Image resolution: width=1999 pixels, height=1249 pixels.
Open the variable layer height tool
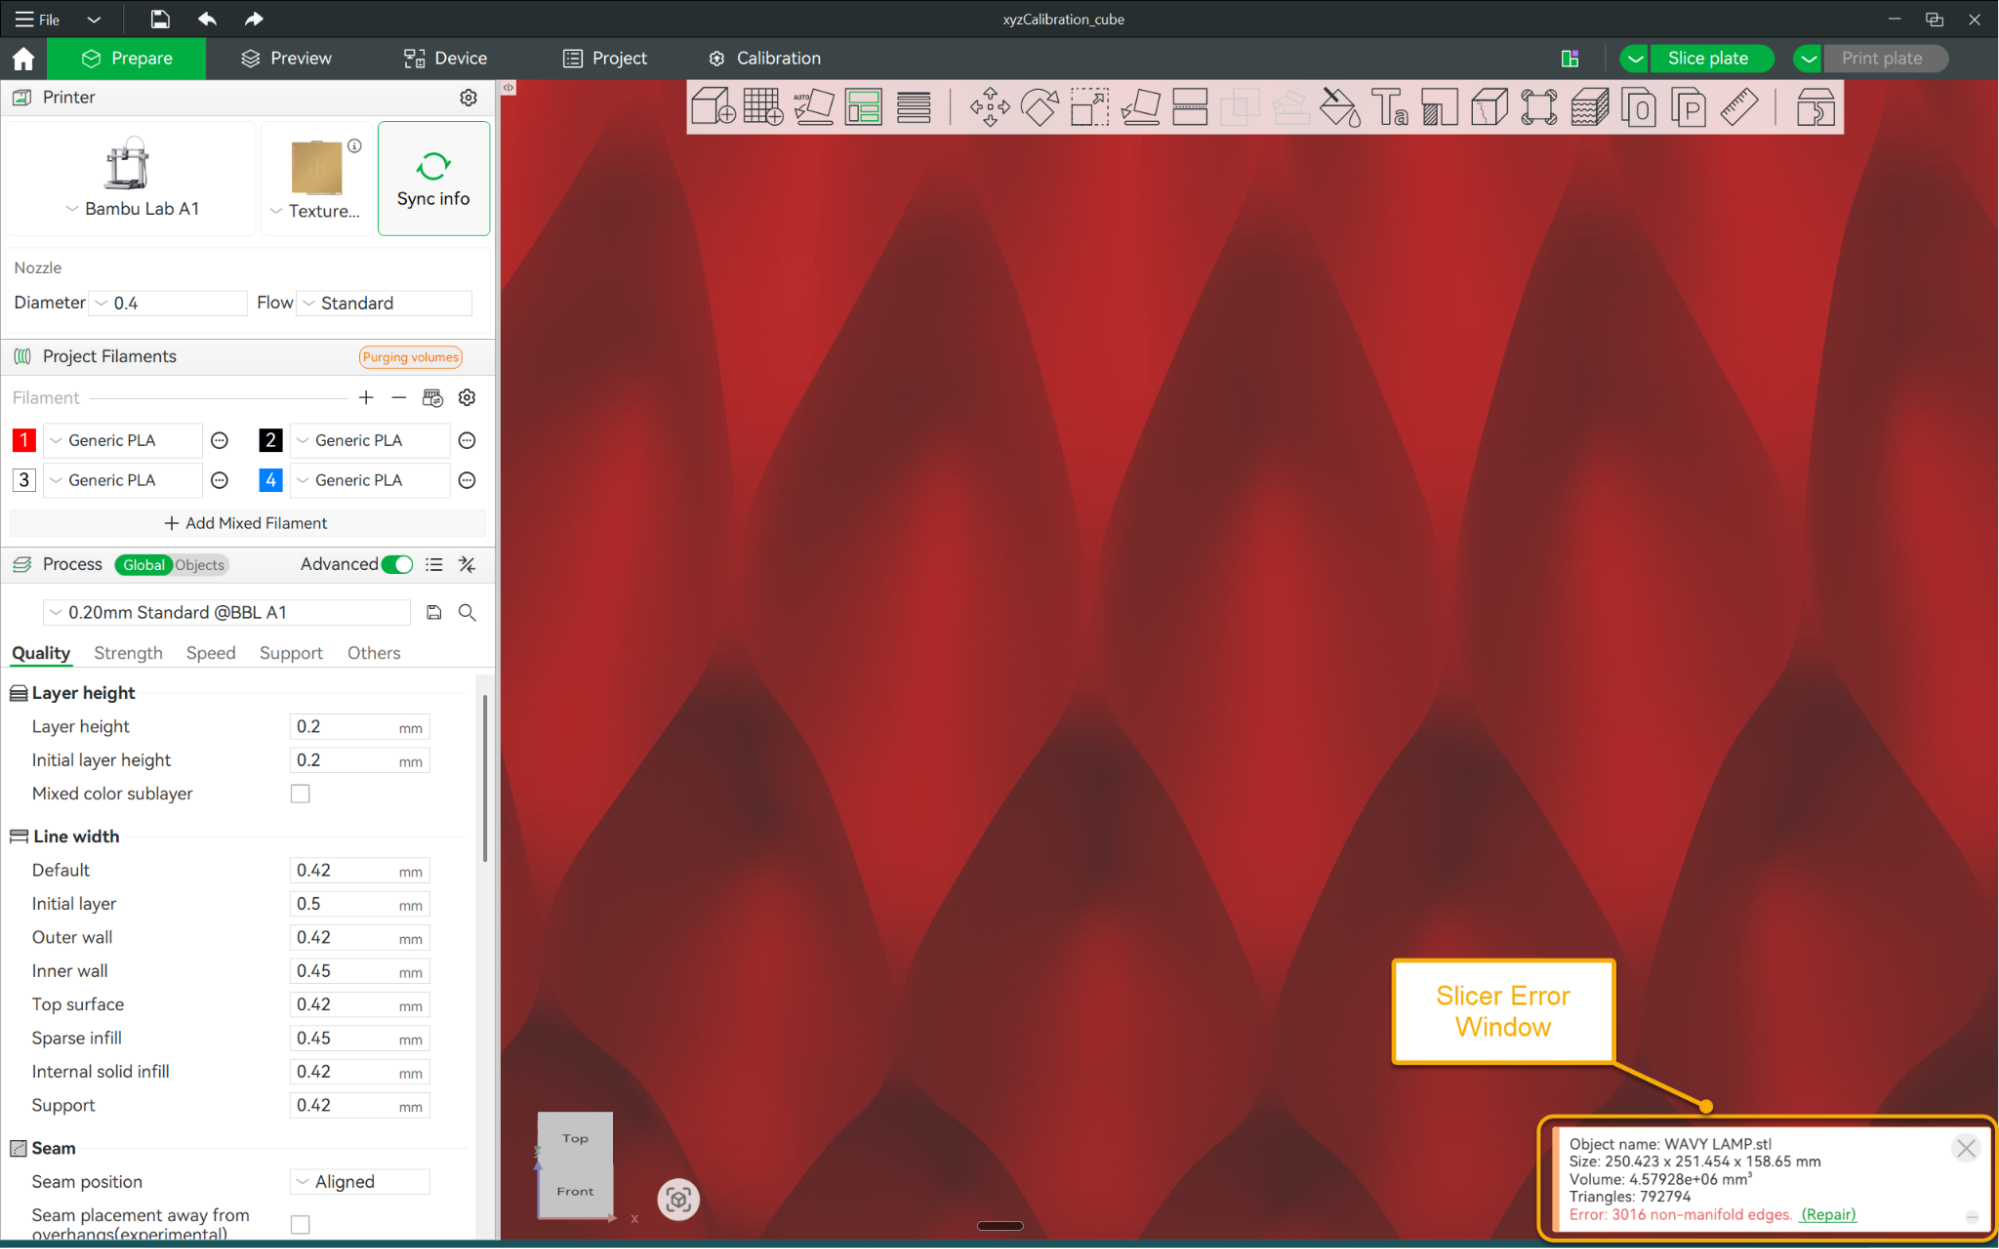point(913,107)
